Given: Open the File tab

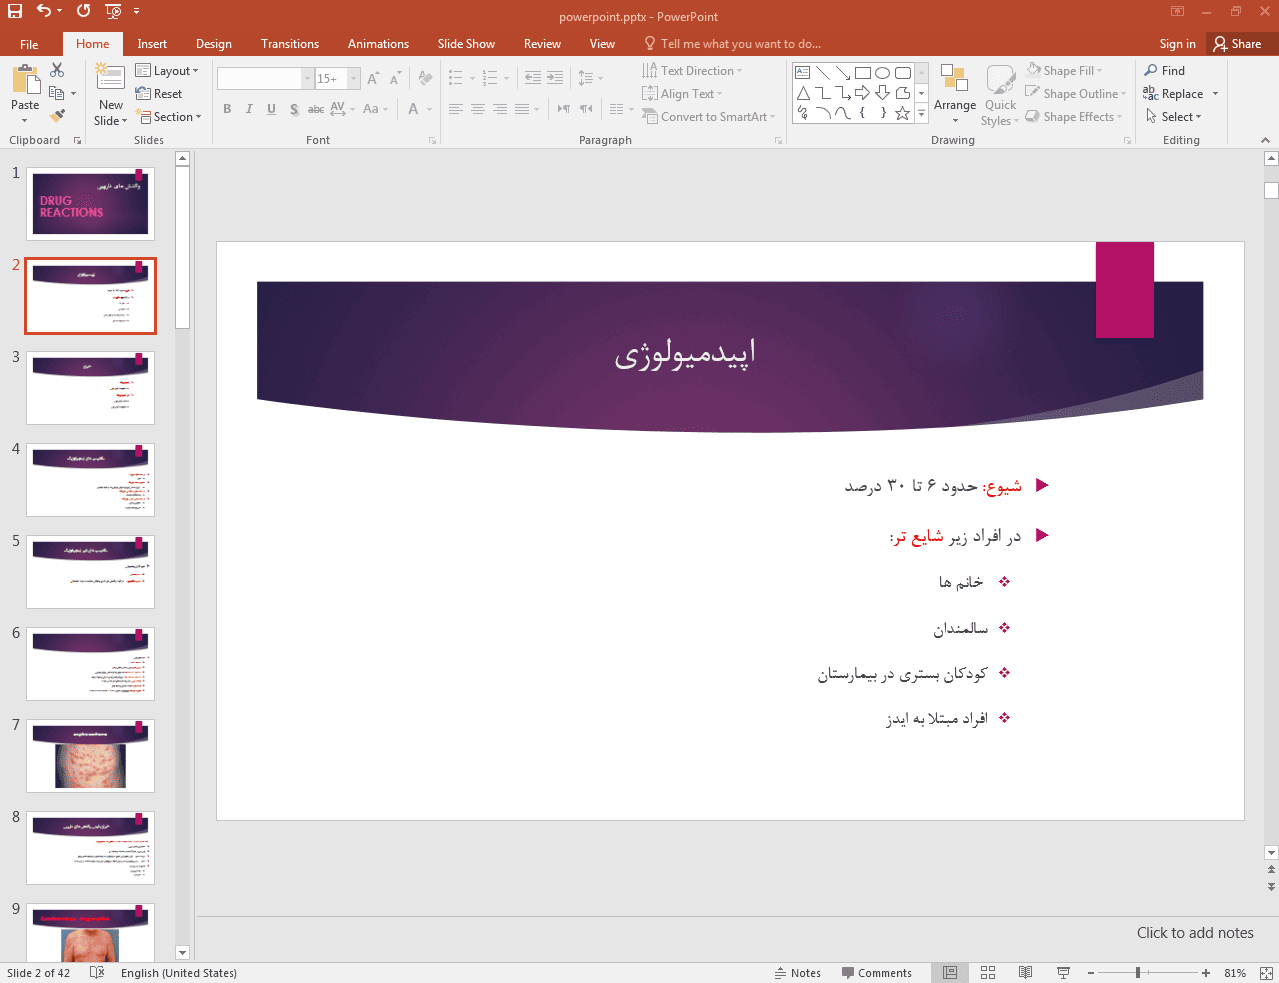Looking at the screenshot, I should click(x=29, y=44).
